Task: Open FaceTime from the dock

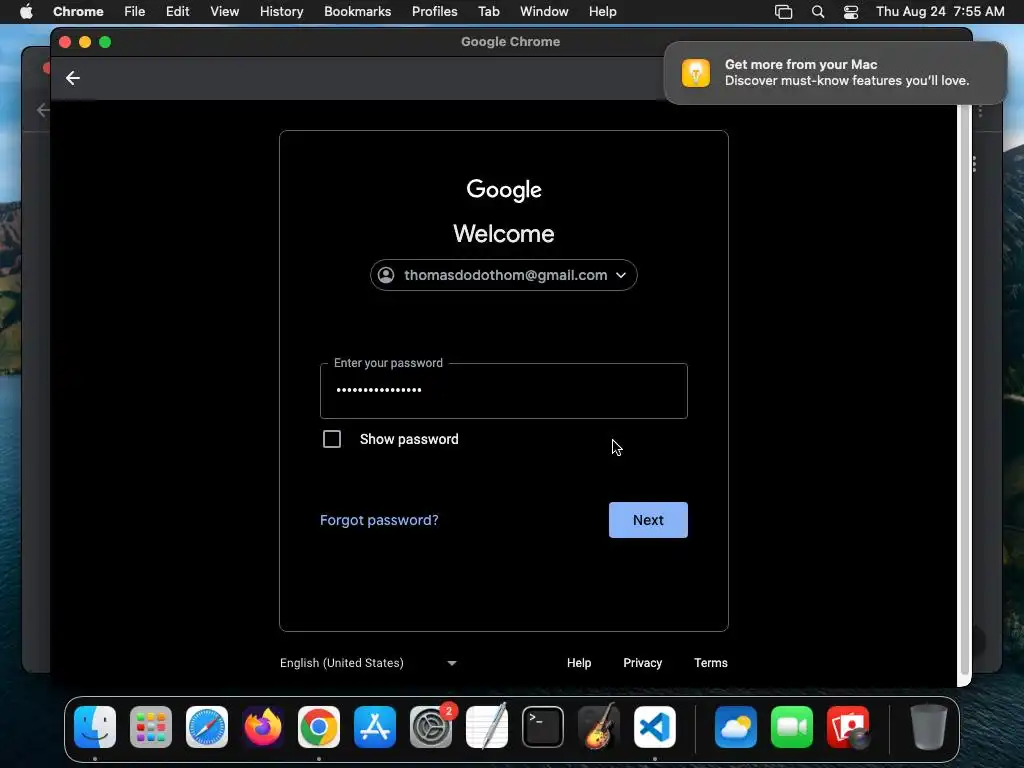Action: point(792,727)
